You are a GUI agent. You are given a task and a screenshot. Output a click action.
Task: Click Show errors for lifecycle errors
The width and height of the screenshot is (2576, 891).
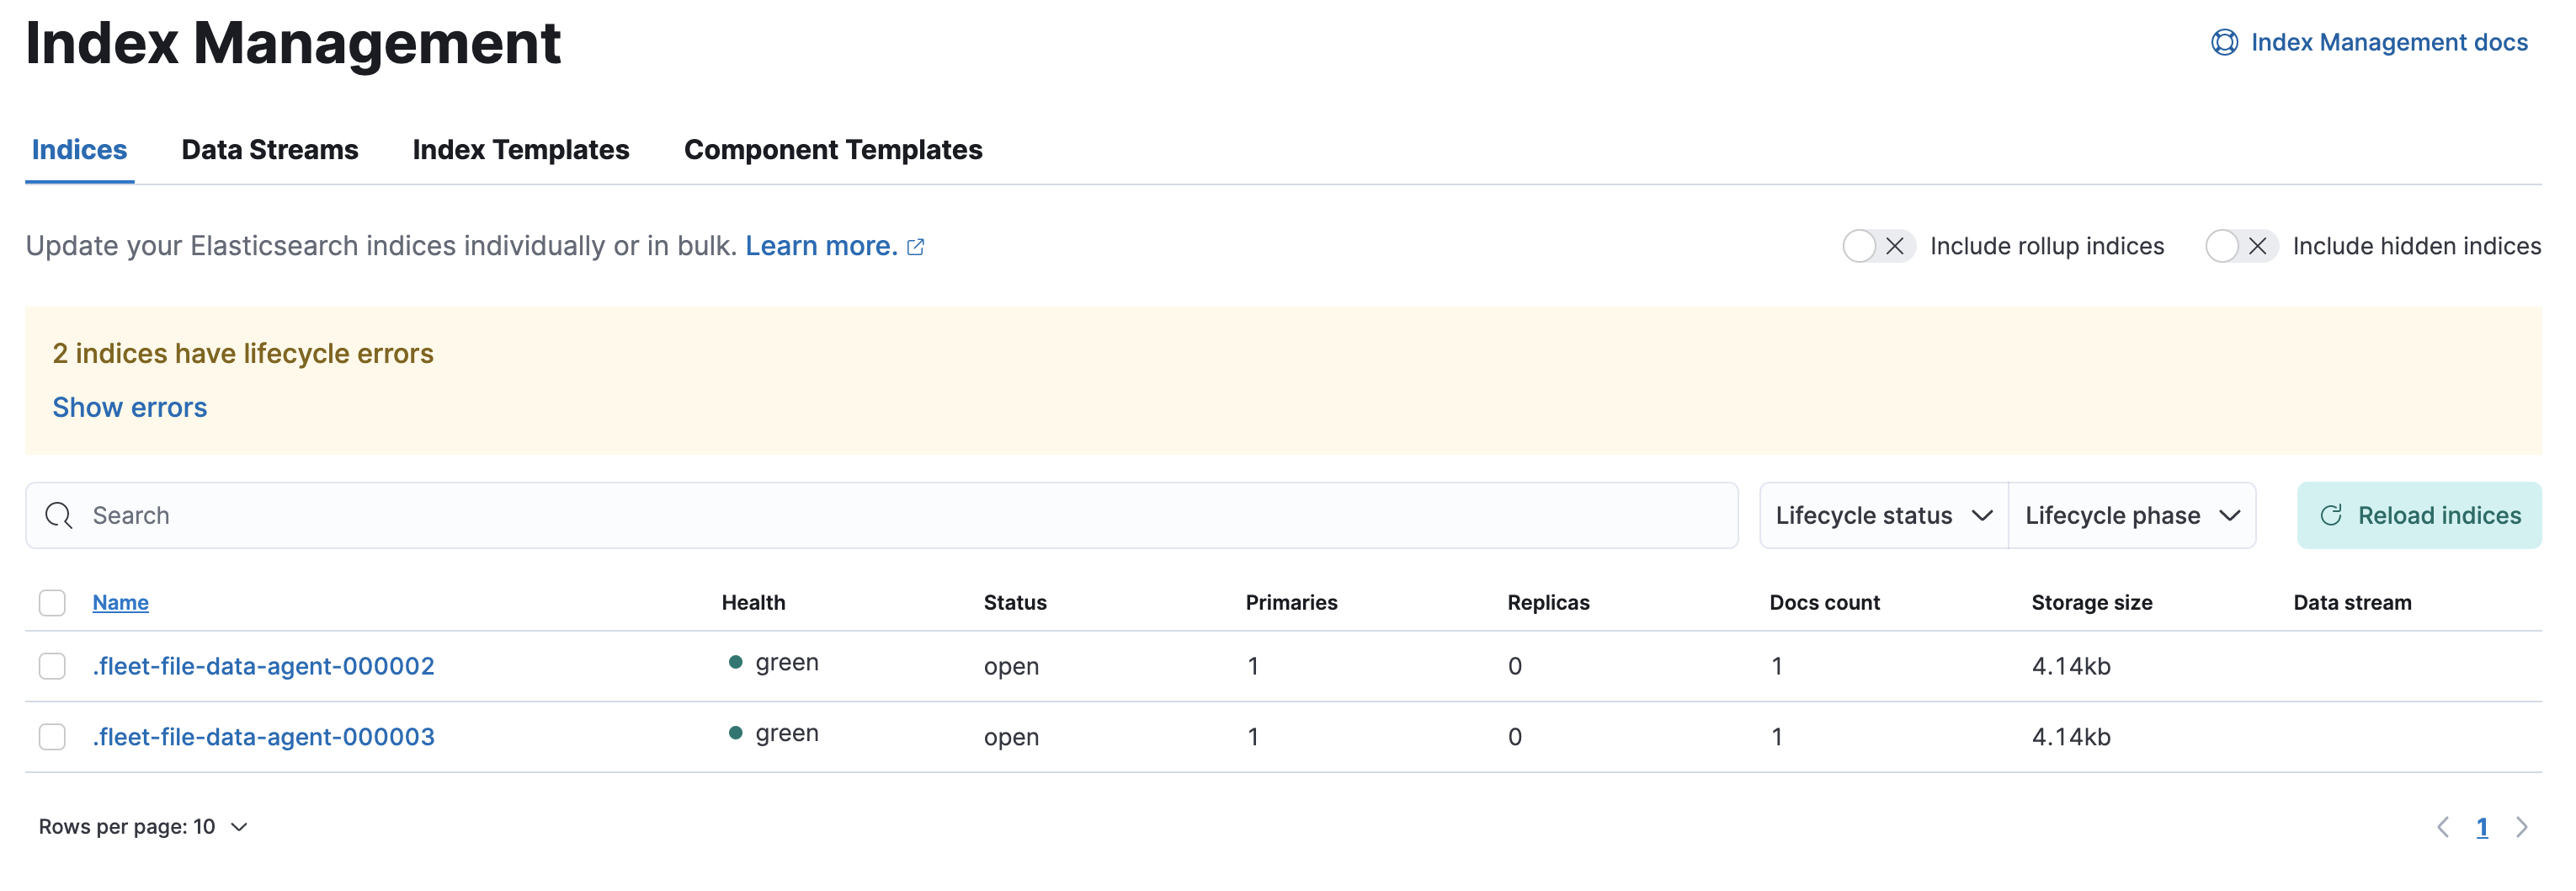[129, 406]
